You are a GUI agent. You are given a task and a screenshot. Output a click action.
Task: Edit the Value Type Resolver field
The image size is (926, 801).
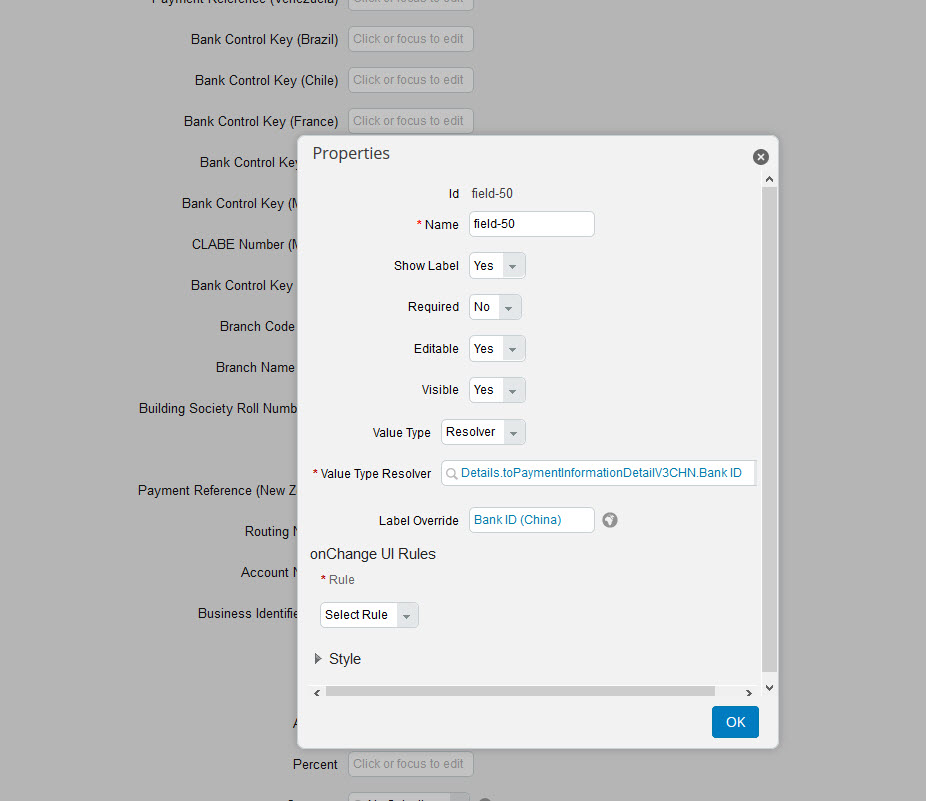click(599, 473)
